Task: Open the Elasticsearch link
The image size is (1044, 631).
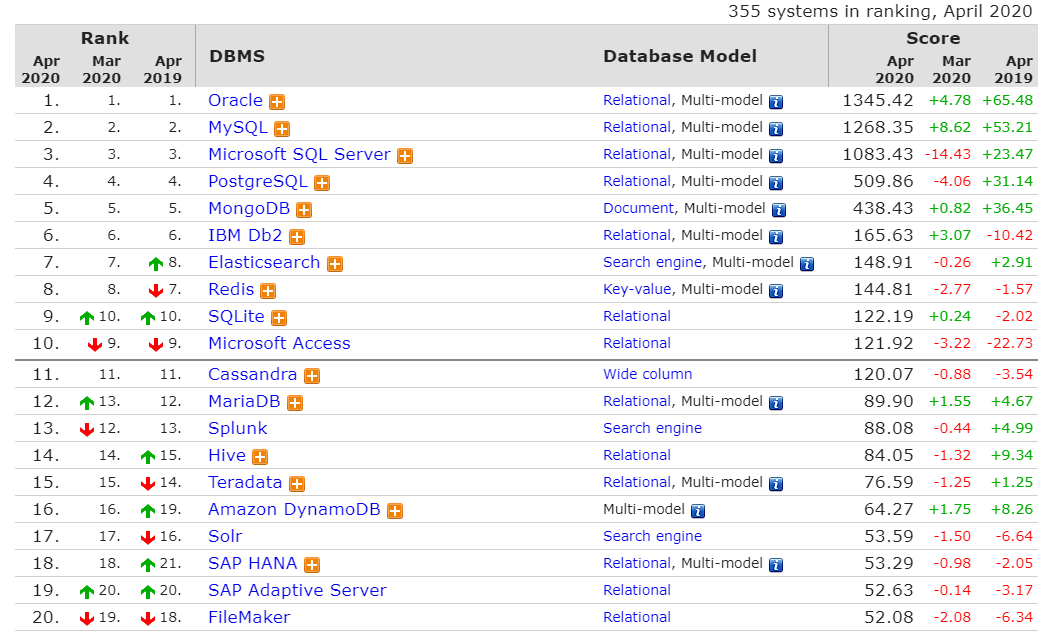Action: (x=264, y=263)
